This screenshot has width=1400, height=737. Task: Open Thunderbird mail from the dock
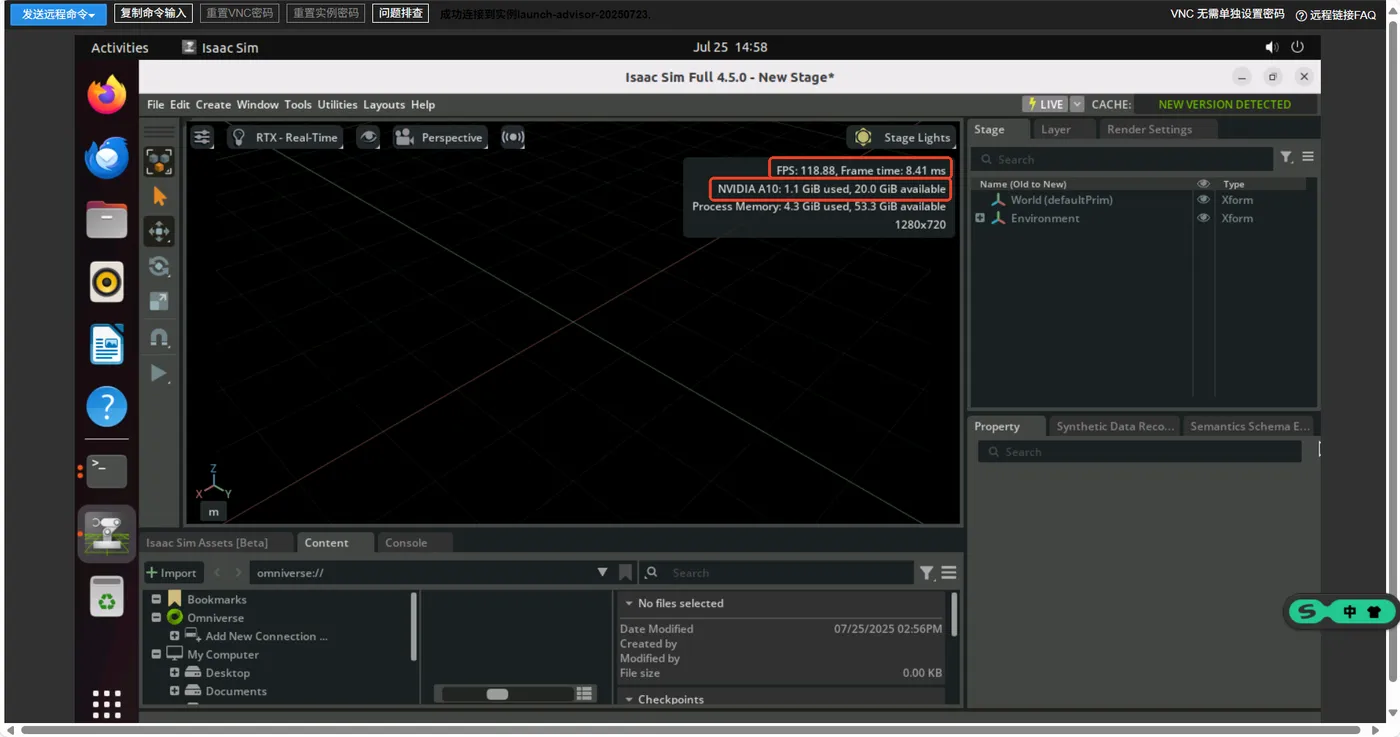point(107,158)
